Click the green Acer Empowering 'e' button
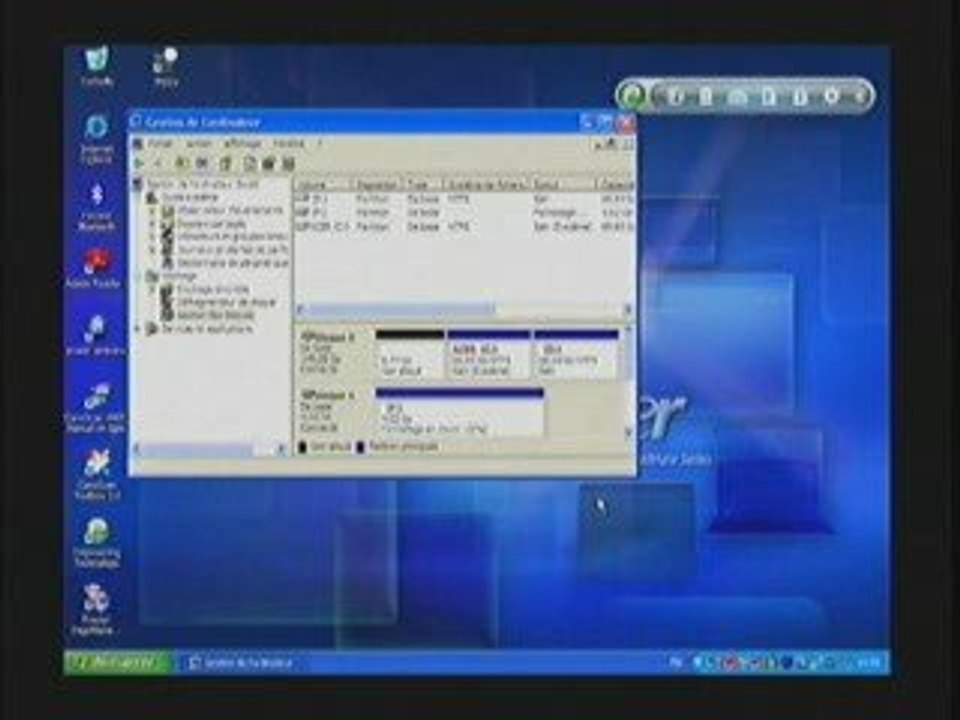 click(x=632, y=96)
